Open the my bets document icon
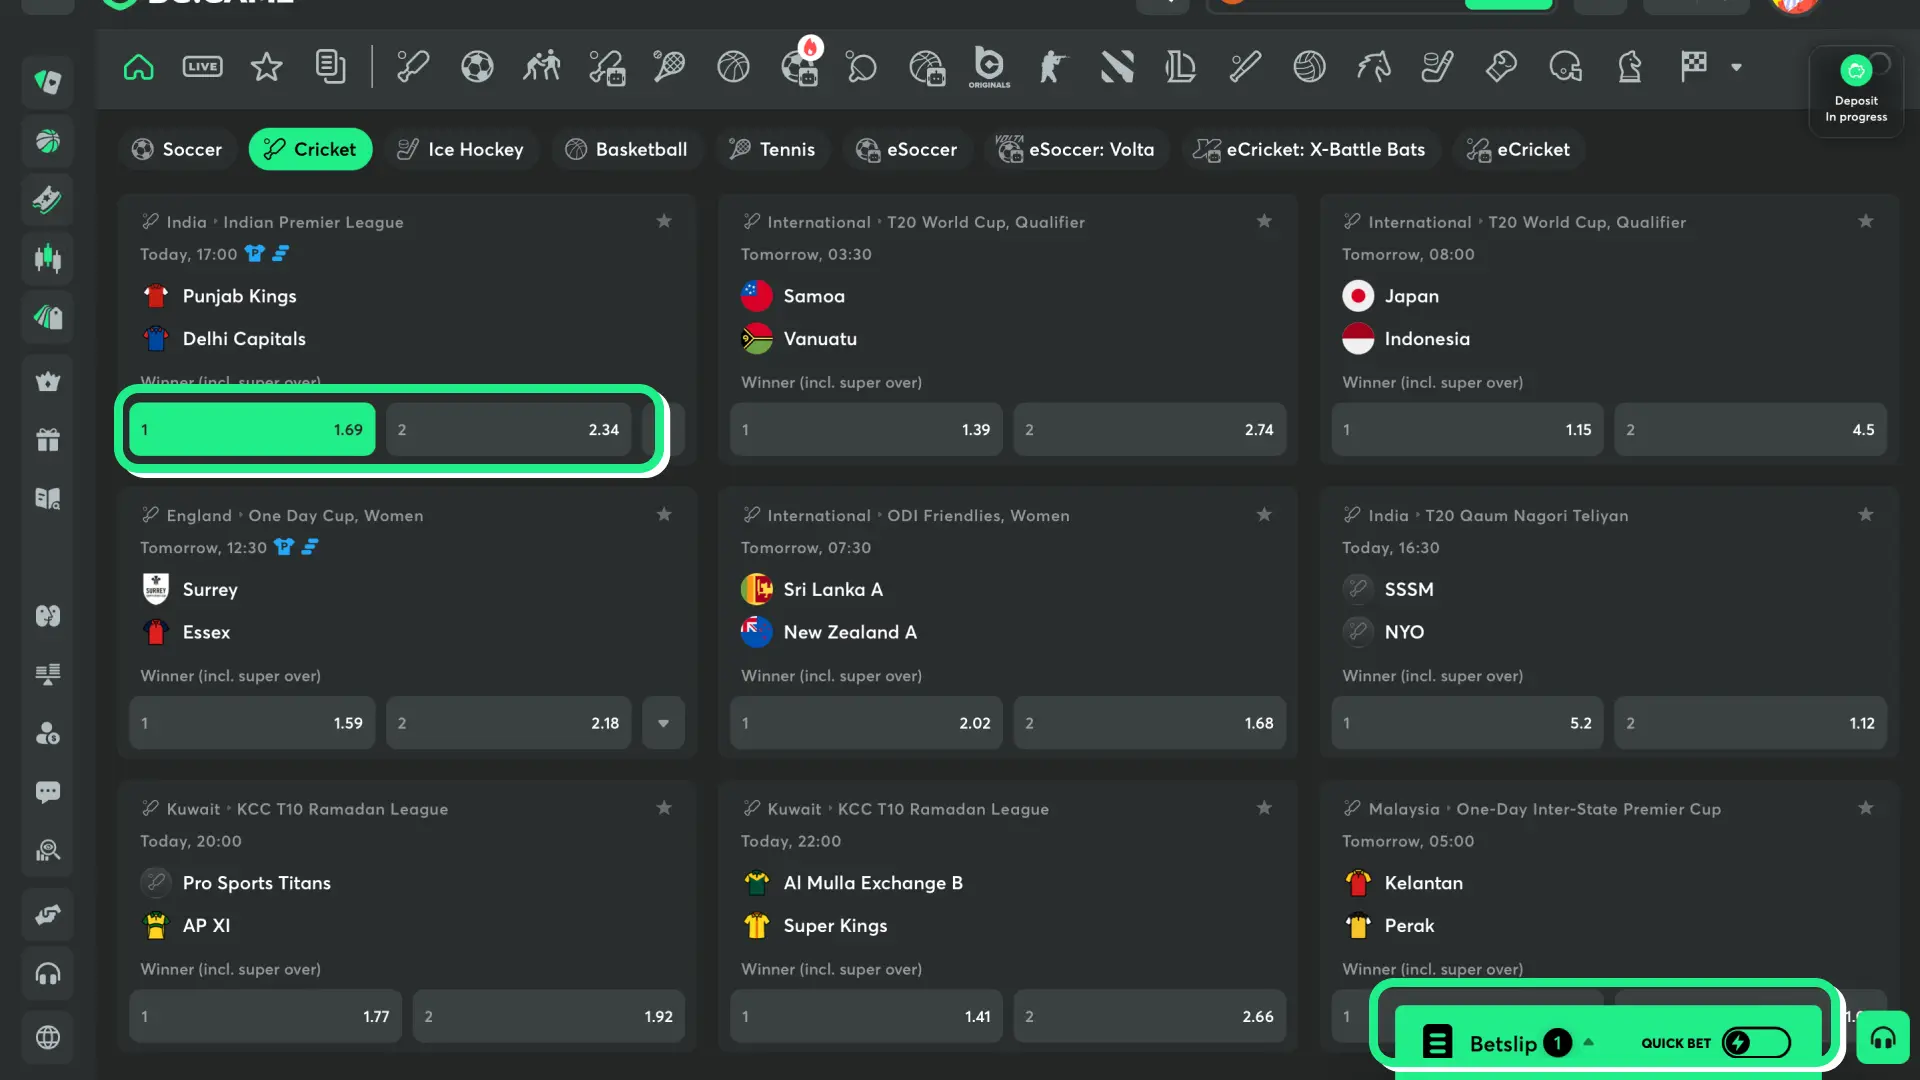1920x1080 pixels. click(330, 67)
